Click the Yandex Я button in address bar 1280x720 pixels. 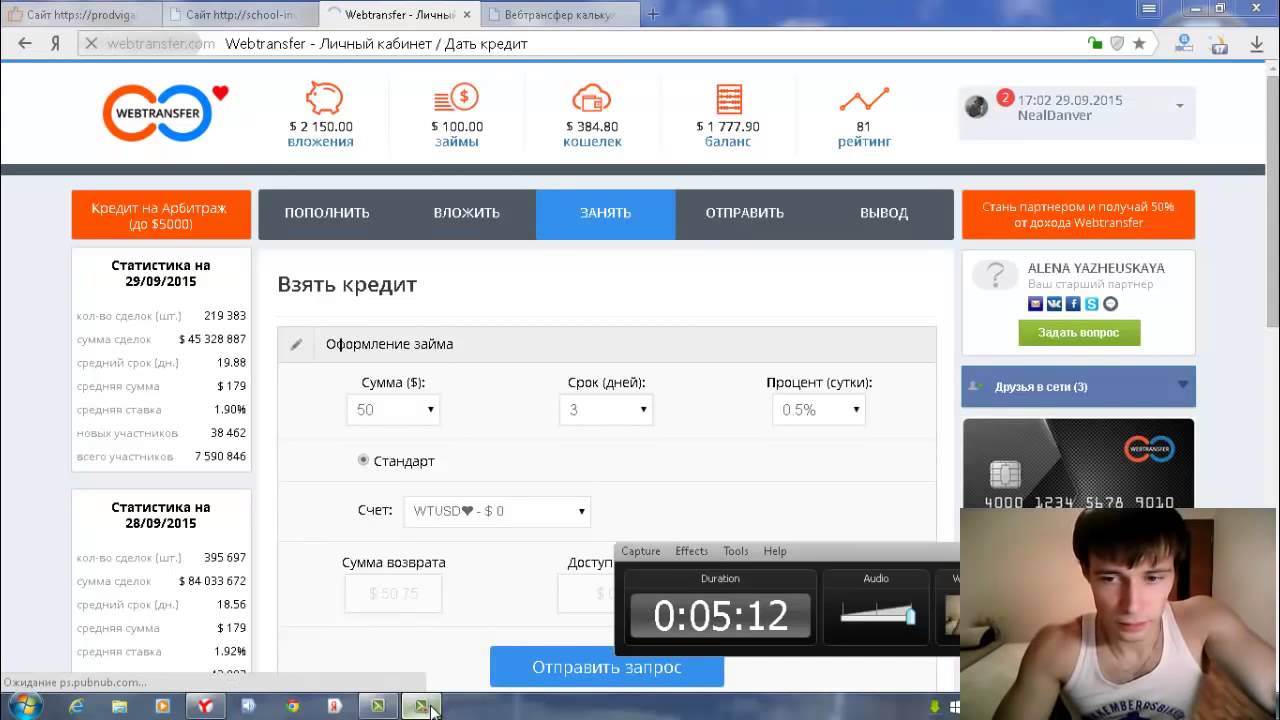click(56, 43)
